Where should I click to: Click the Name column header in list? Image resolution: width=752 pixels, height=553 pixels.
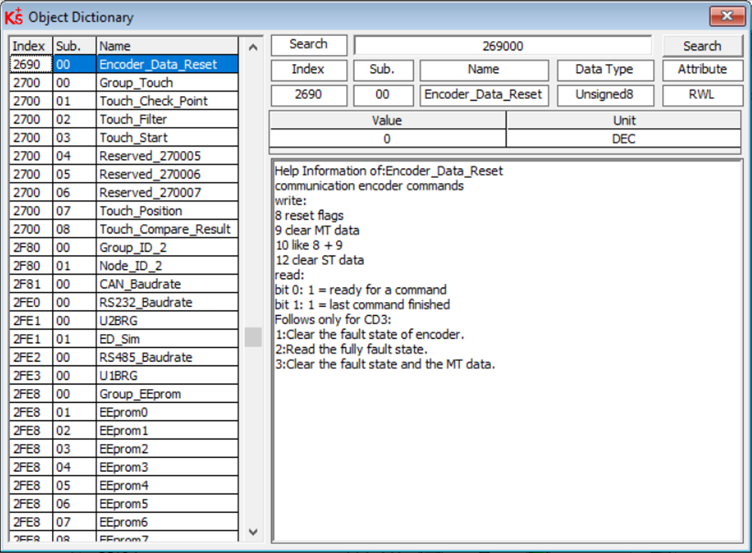coord(166,46)
